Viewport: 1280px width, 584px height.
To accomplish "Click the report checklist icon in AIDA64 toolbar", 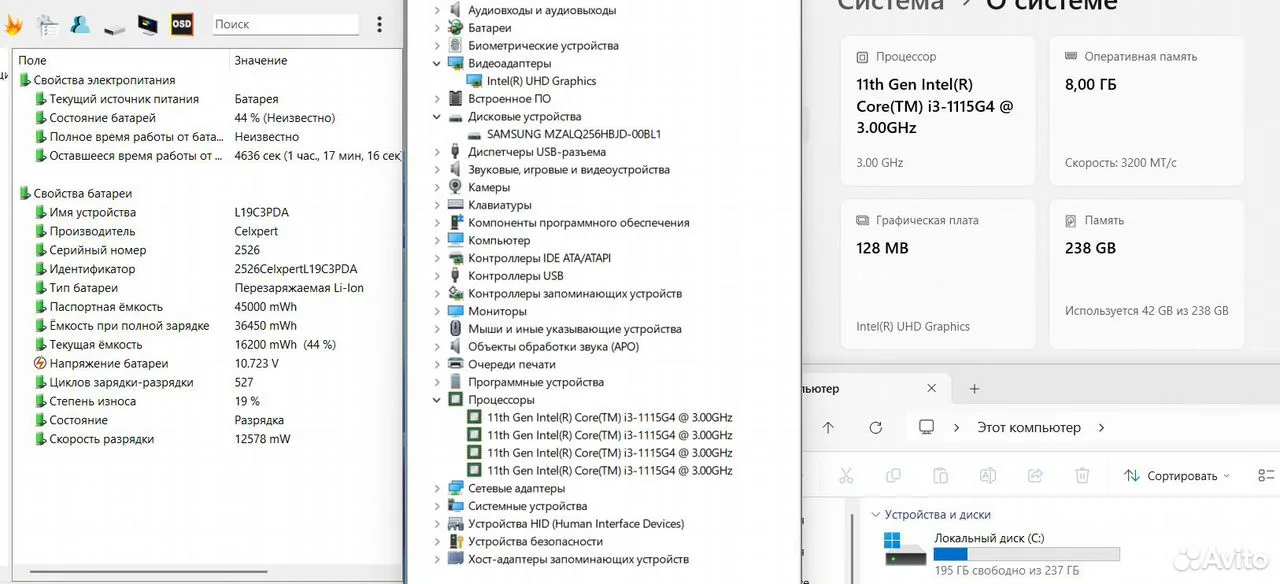I will [47, 25].
